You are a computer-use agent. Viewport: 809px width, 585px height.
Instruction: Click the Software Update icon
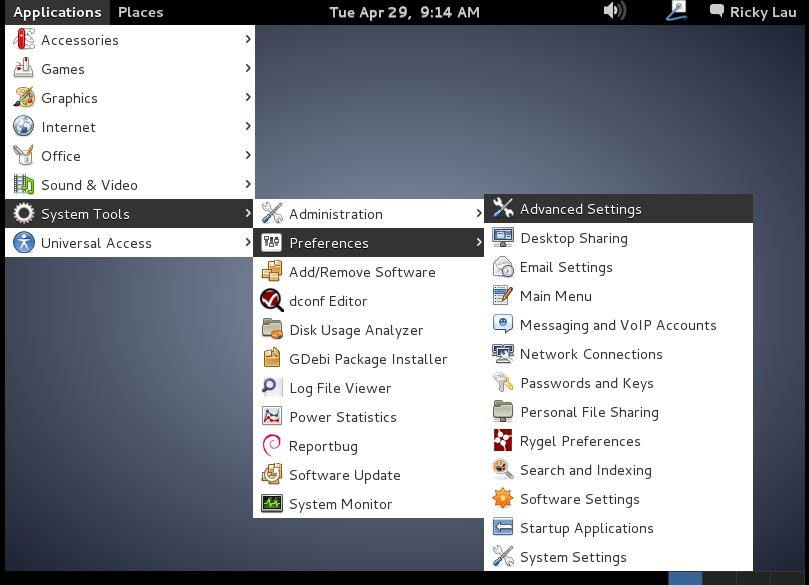(272, 474)
